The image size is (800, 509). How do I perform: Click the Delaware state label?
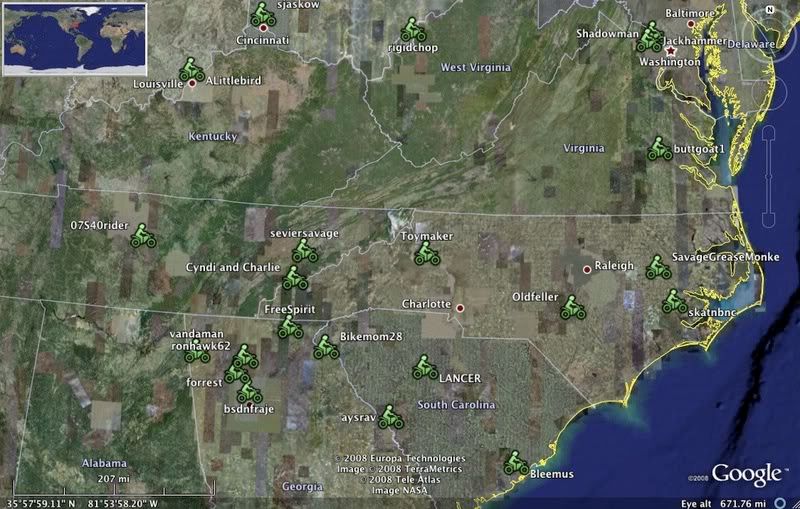click(x=751, y=44)
